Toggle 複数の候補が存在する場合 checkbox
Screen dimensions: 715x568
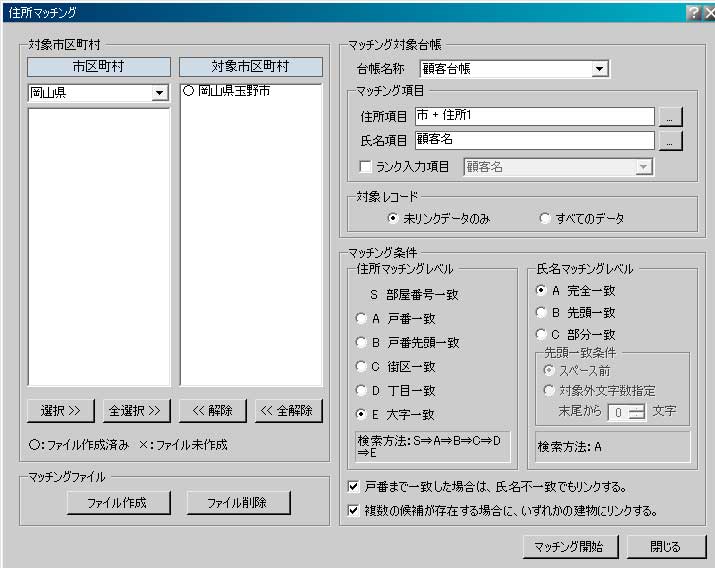point(353,511)
